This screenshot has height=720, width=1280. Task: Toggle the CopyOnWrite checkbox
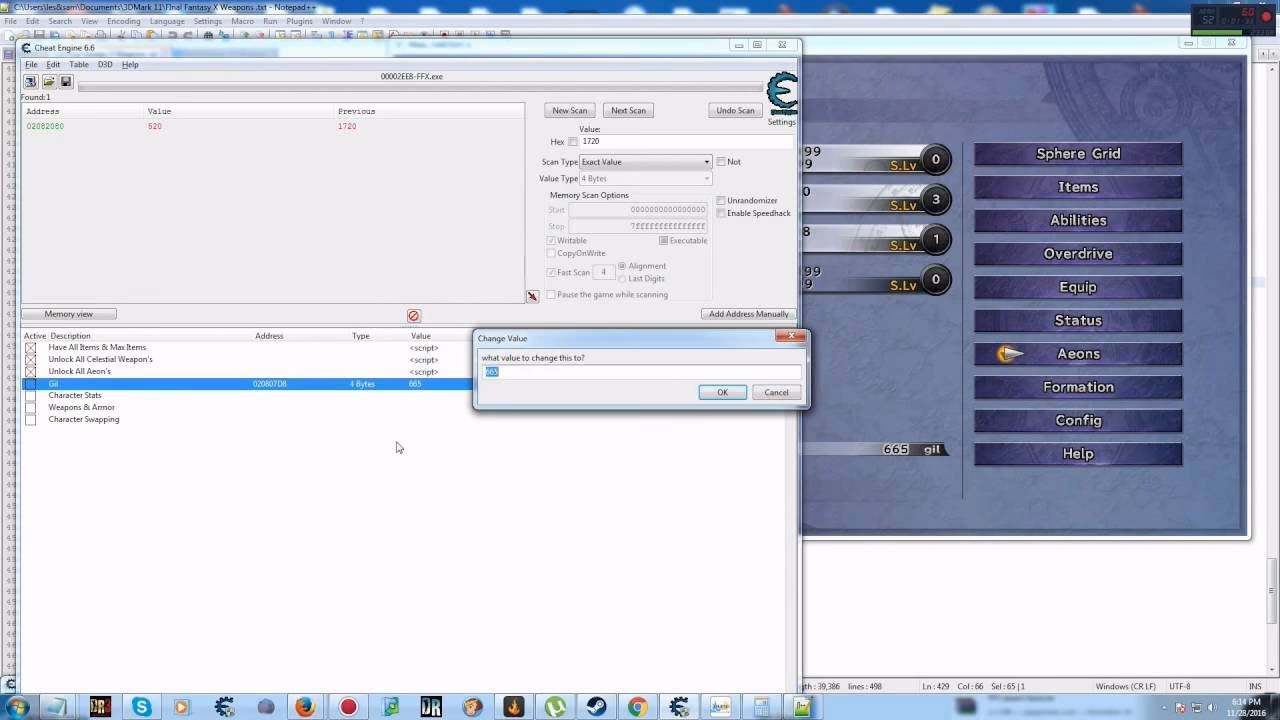click(x=551, y=254)
